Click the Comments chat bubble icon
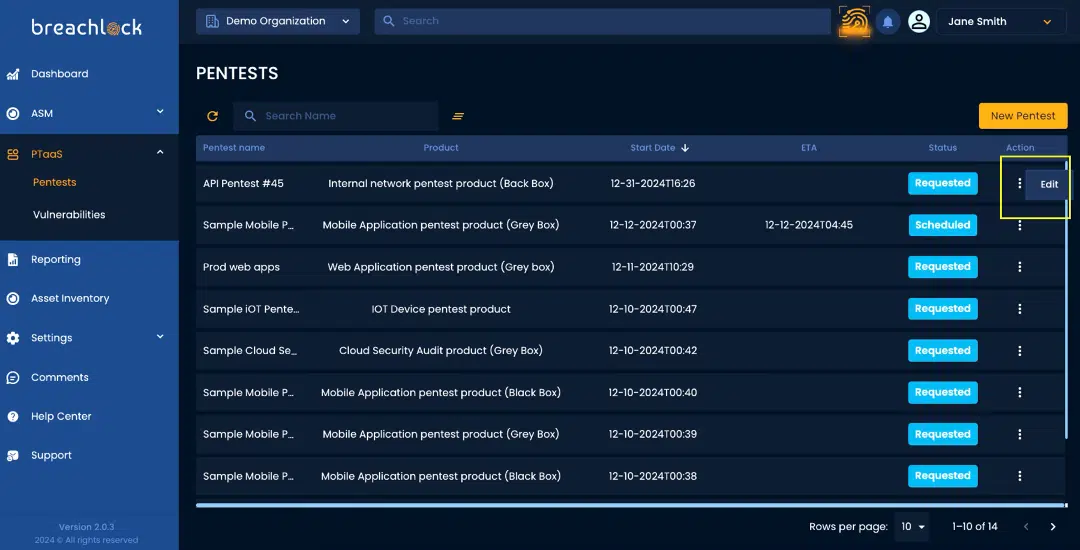Image resolution: width=1080 pixels, height=550 pixels. [x=12, y=377]
